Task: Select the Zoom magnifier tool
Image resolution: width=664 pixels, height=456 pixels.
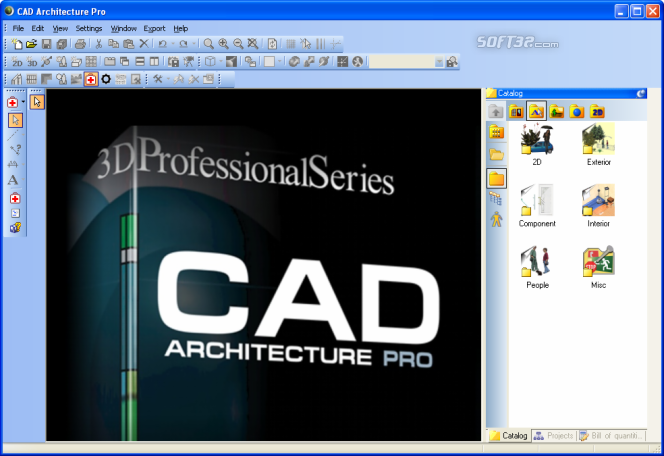Action: coord(208,44)
